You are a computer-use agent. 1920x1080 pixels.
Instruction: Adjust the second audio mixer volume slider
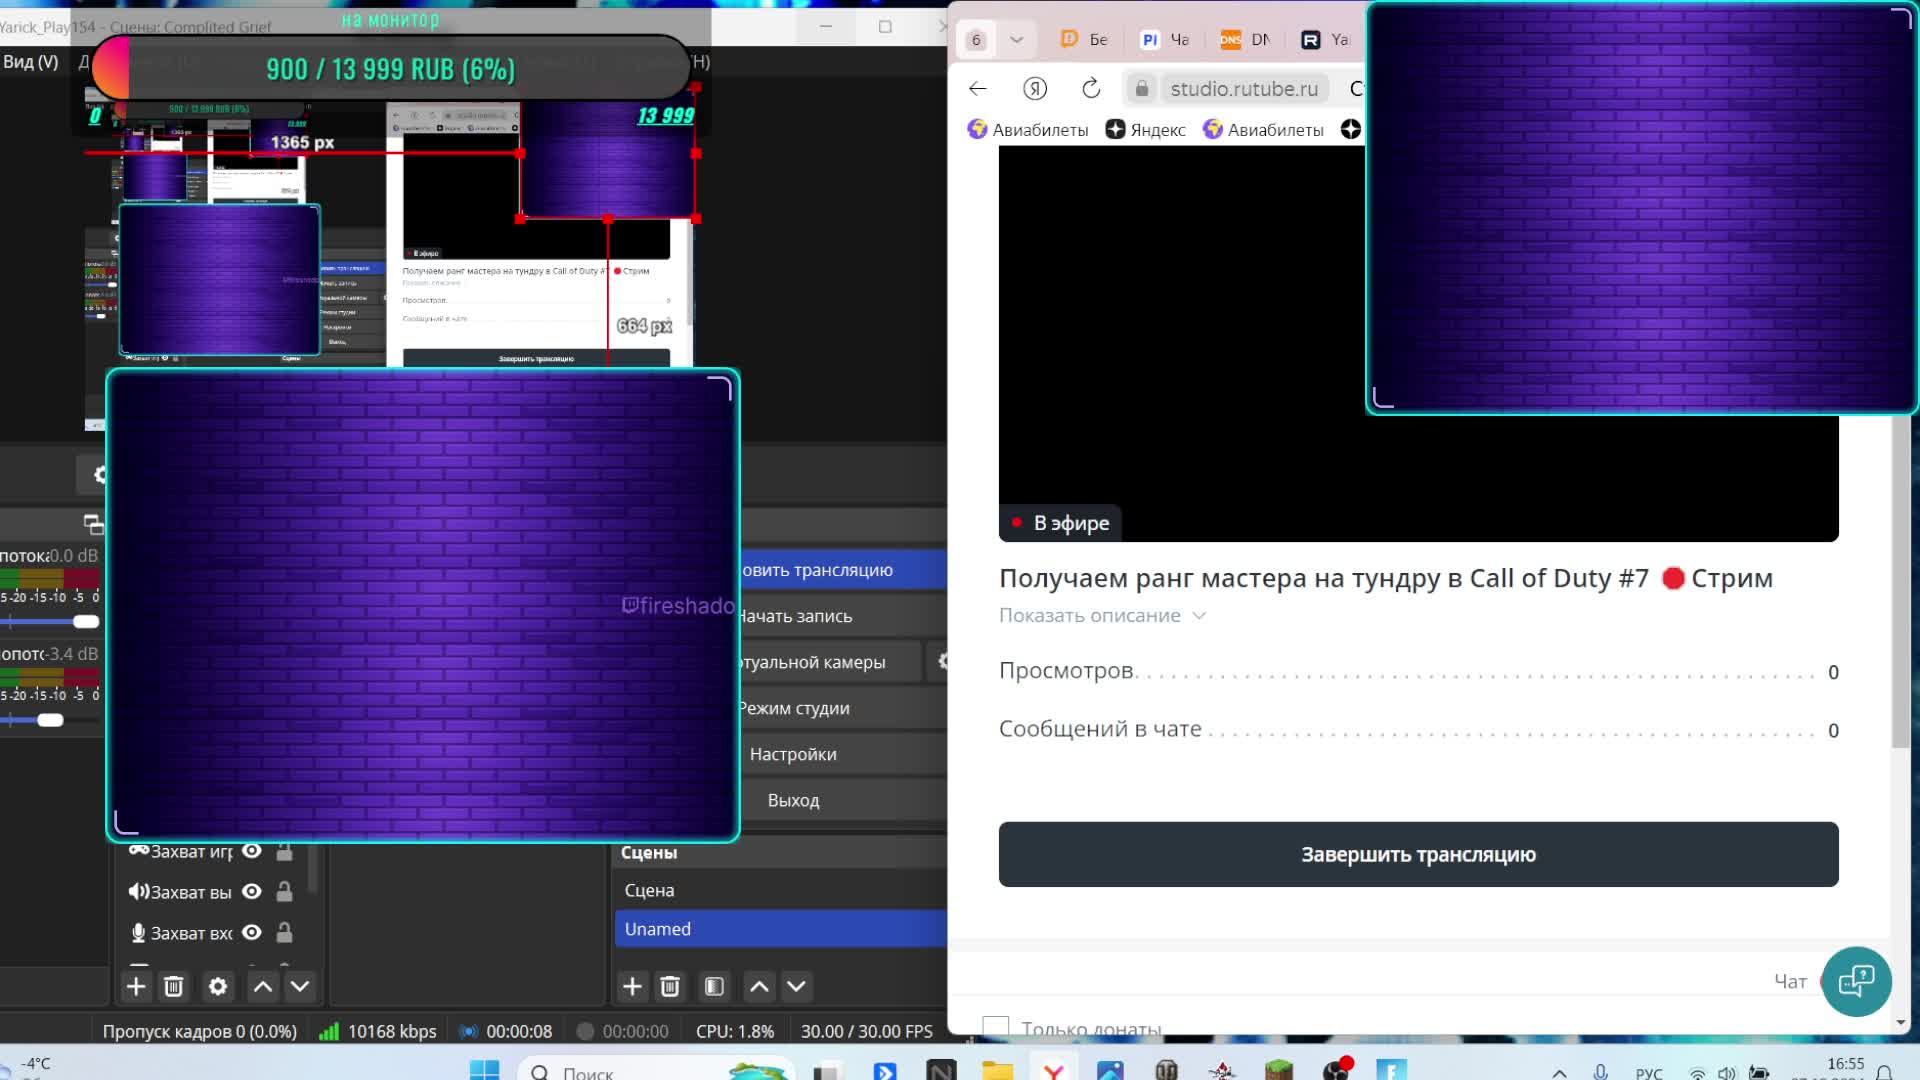pyautogui.click(x=50, y=720)
